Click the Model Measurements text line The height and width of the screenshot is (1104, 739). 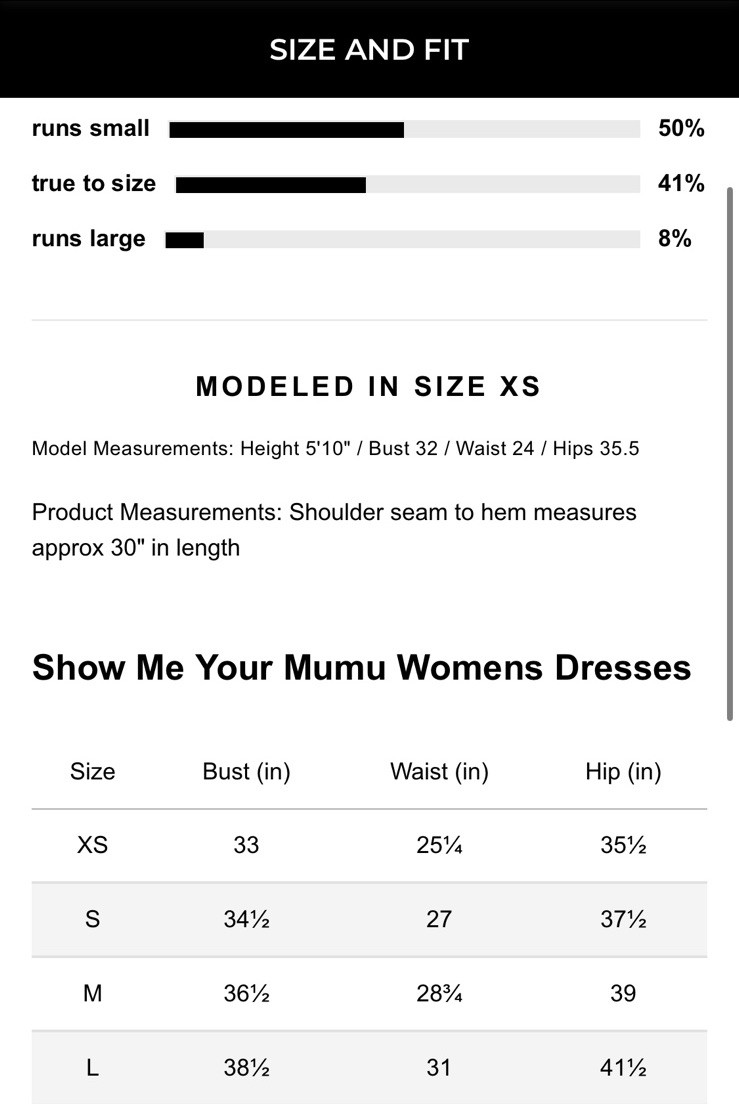tap(335, 448)
